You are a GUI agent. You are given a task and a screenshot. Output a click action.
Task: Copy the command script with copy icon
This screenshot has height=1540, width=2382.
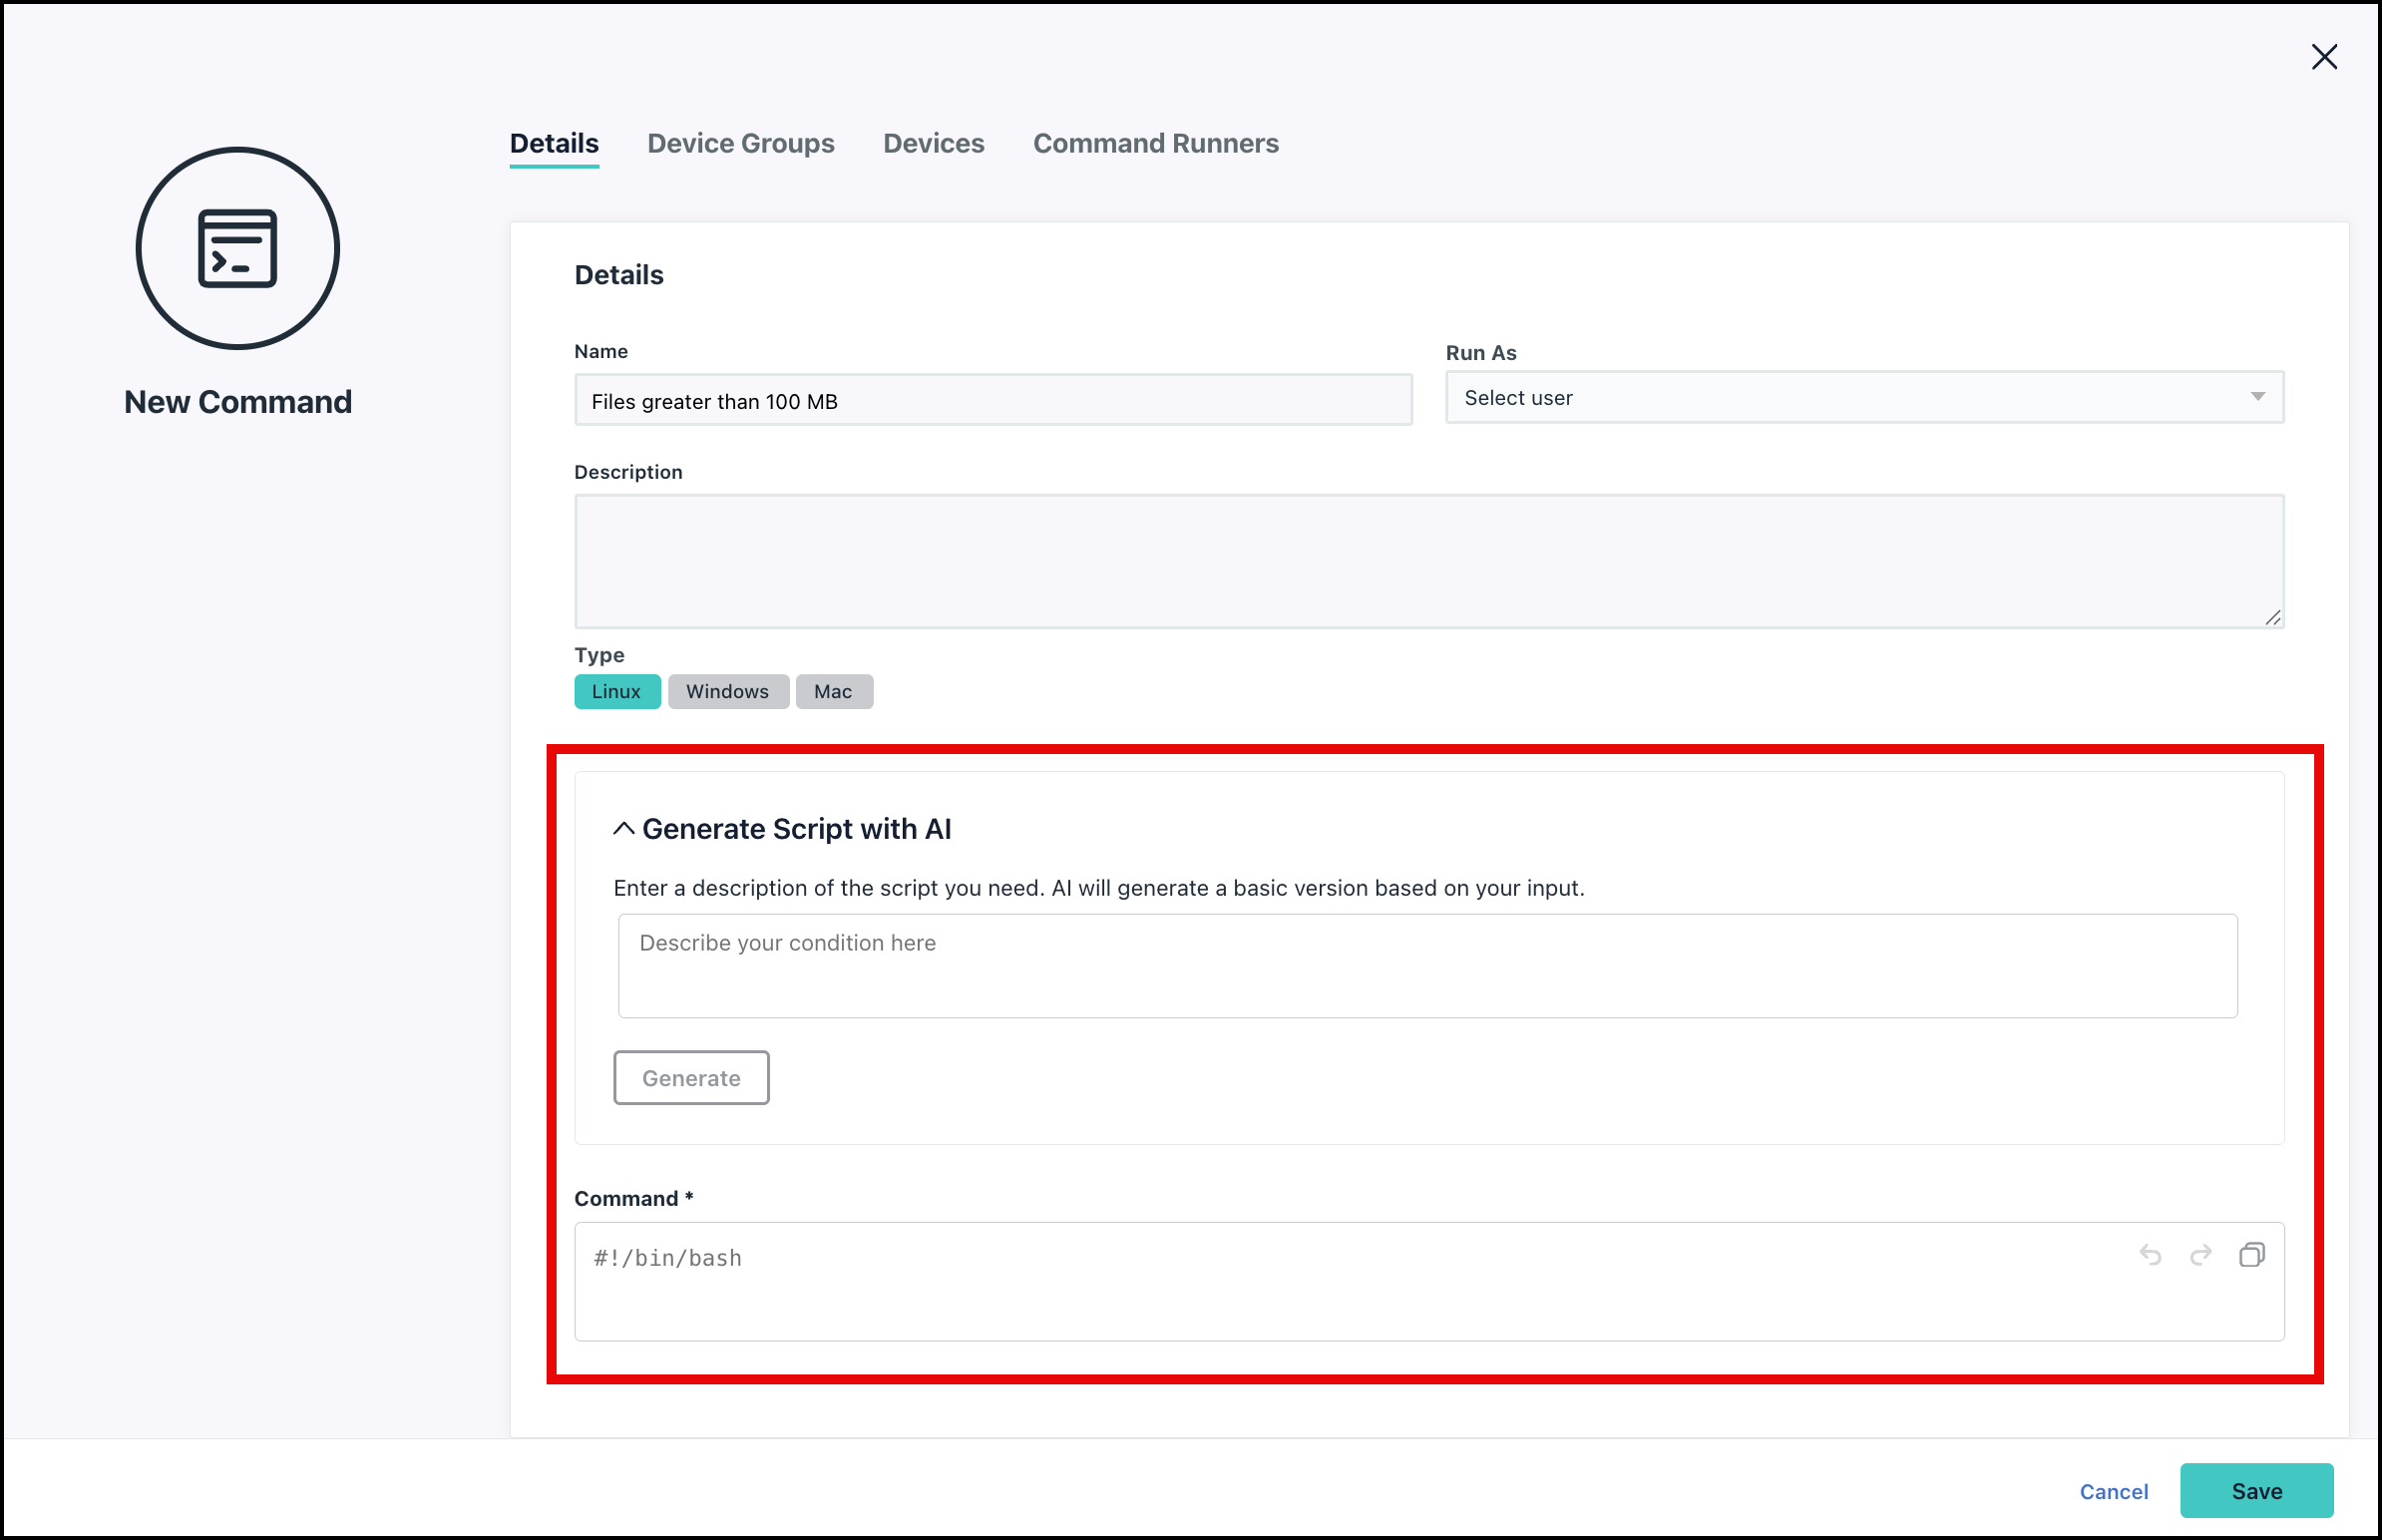tap(2251, 1255)
